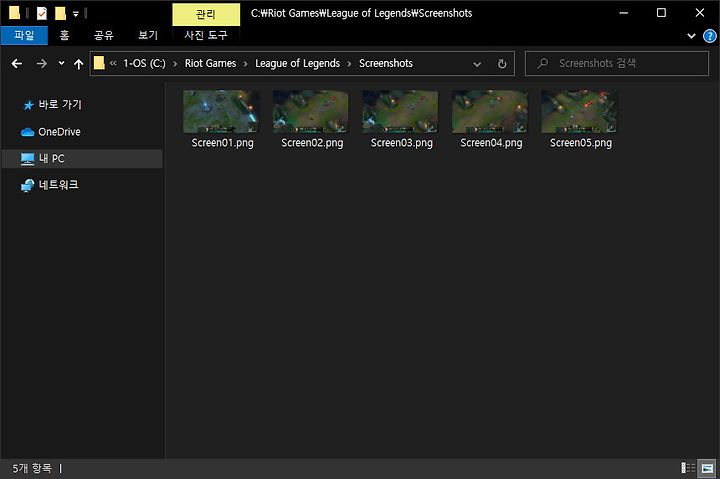Click the folder icon in address bar
The height and width of the screenshot is (479, 720).
pos(99,63)
